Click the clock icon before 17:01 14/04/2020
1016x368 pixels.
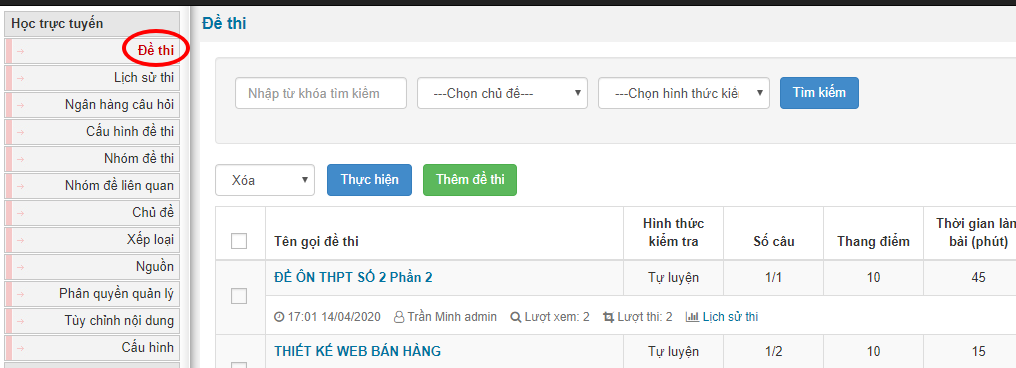pyautogui.click(x=279, y=317)
